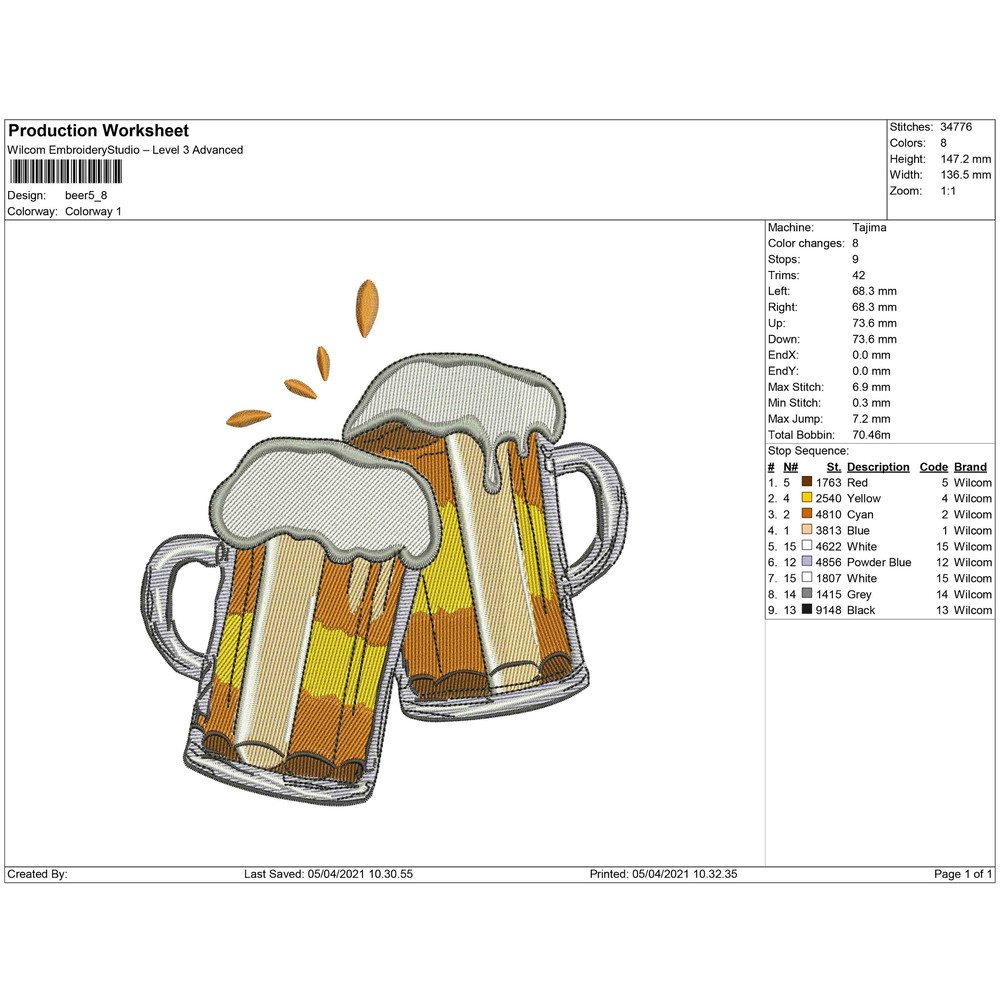Click the right beer mug handle

pyautogui.click(x=592, y=510)
